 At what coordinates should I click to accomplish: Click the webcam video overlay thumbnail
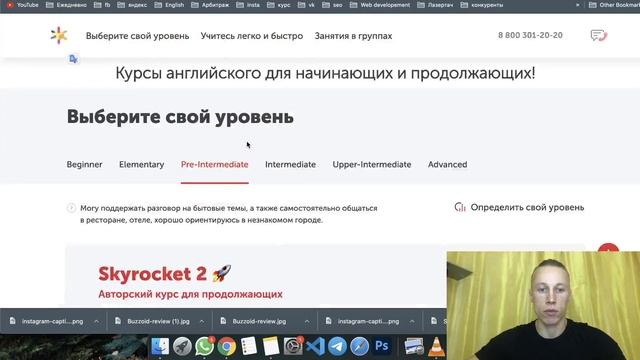tap(543, 306)
